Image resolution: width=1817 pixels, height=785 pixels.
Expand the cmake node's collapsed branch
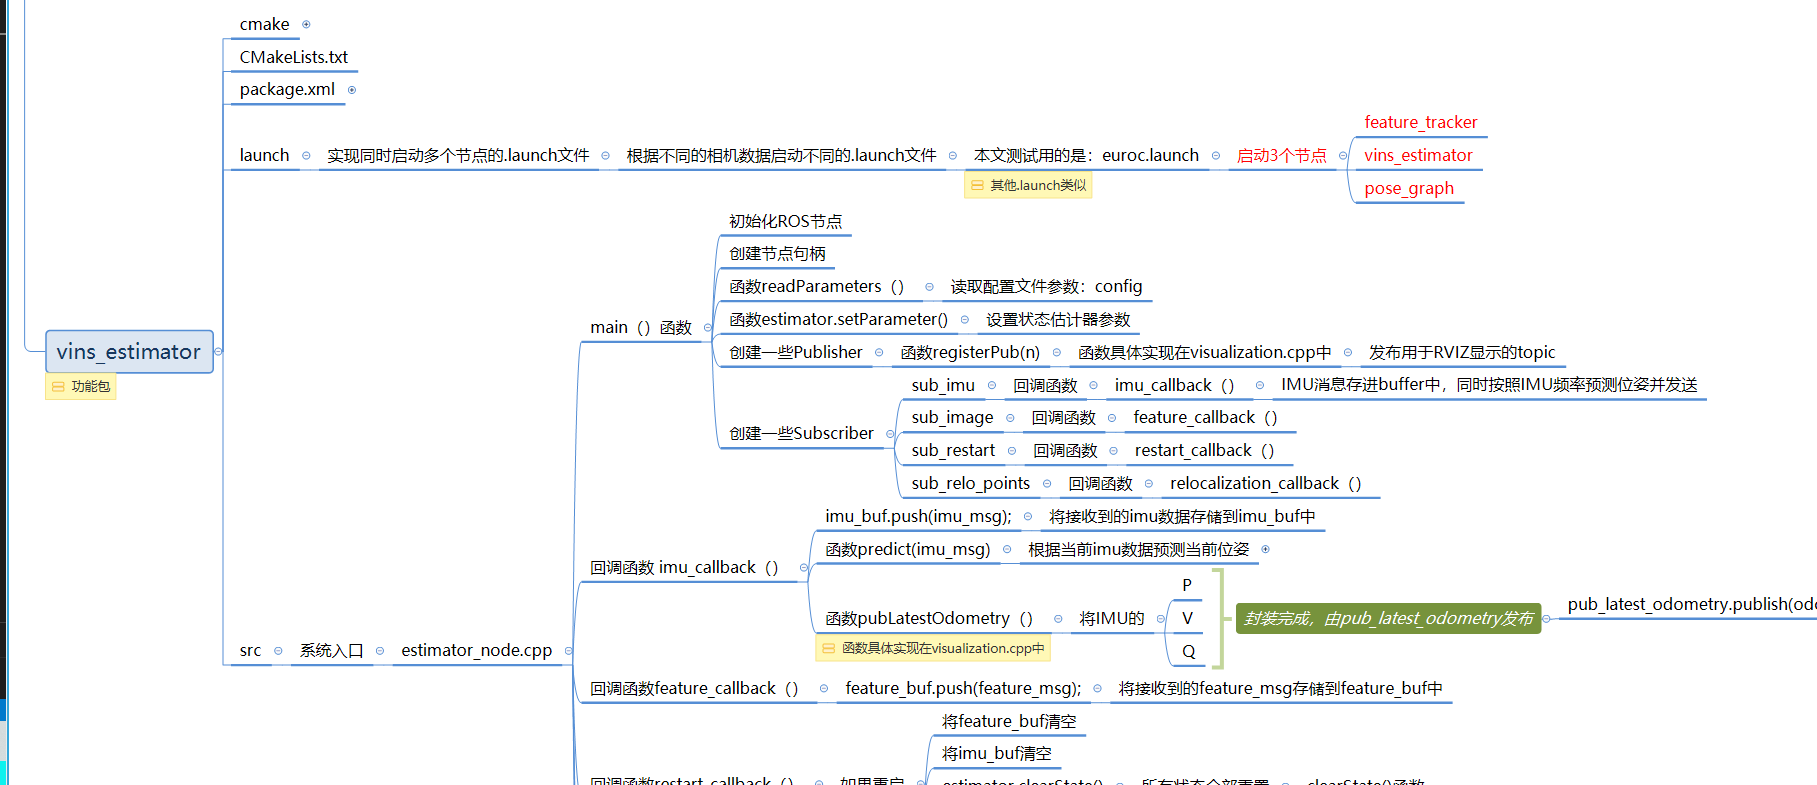click(x=306, y=24)
